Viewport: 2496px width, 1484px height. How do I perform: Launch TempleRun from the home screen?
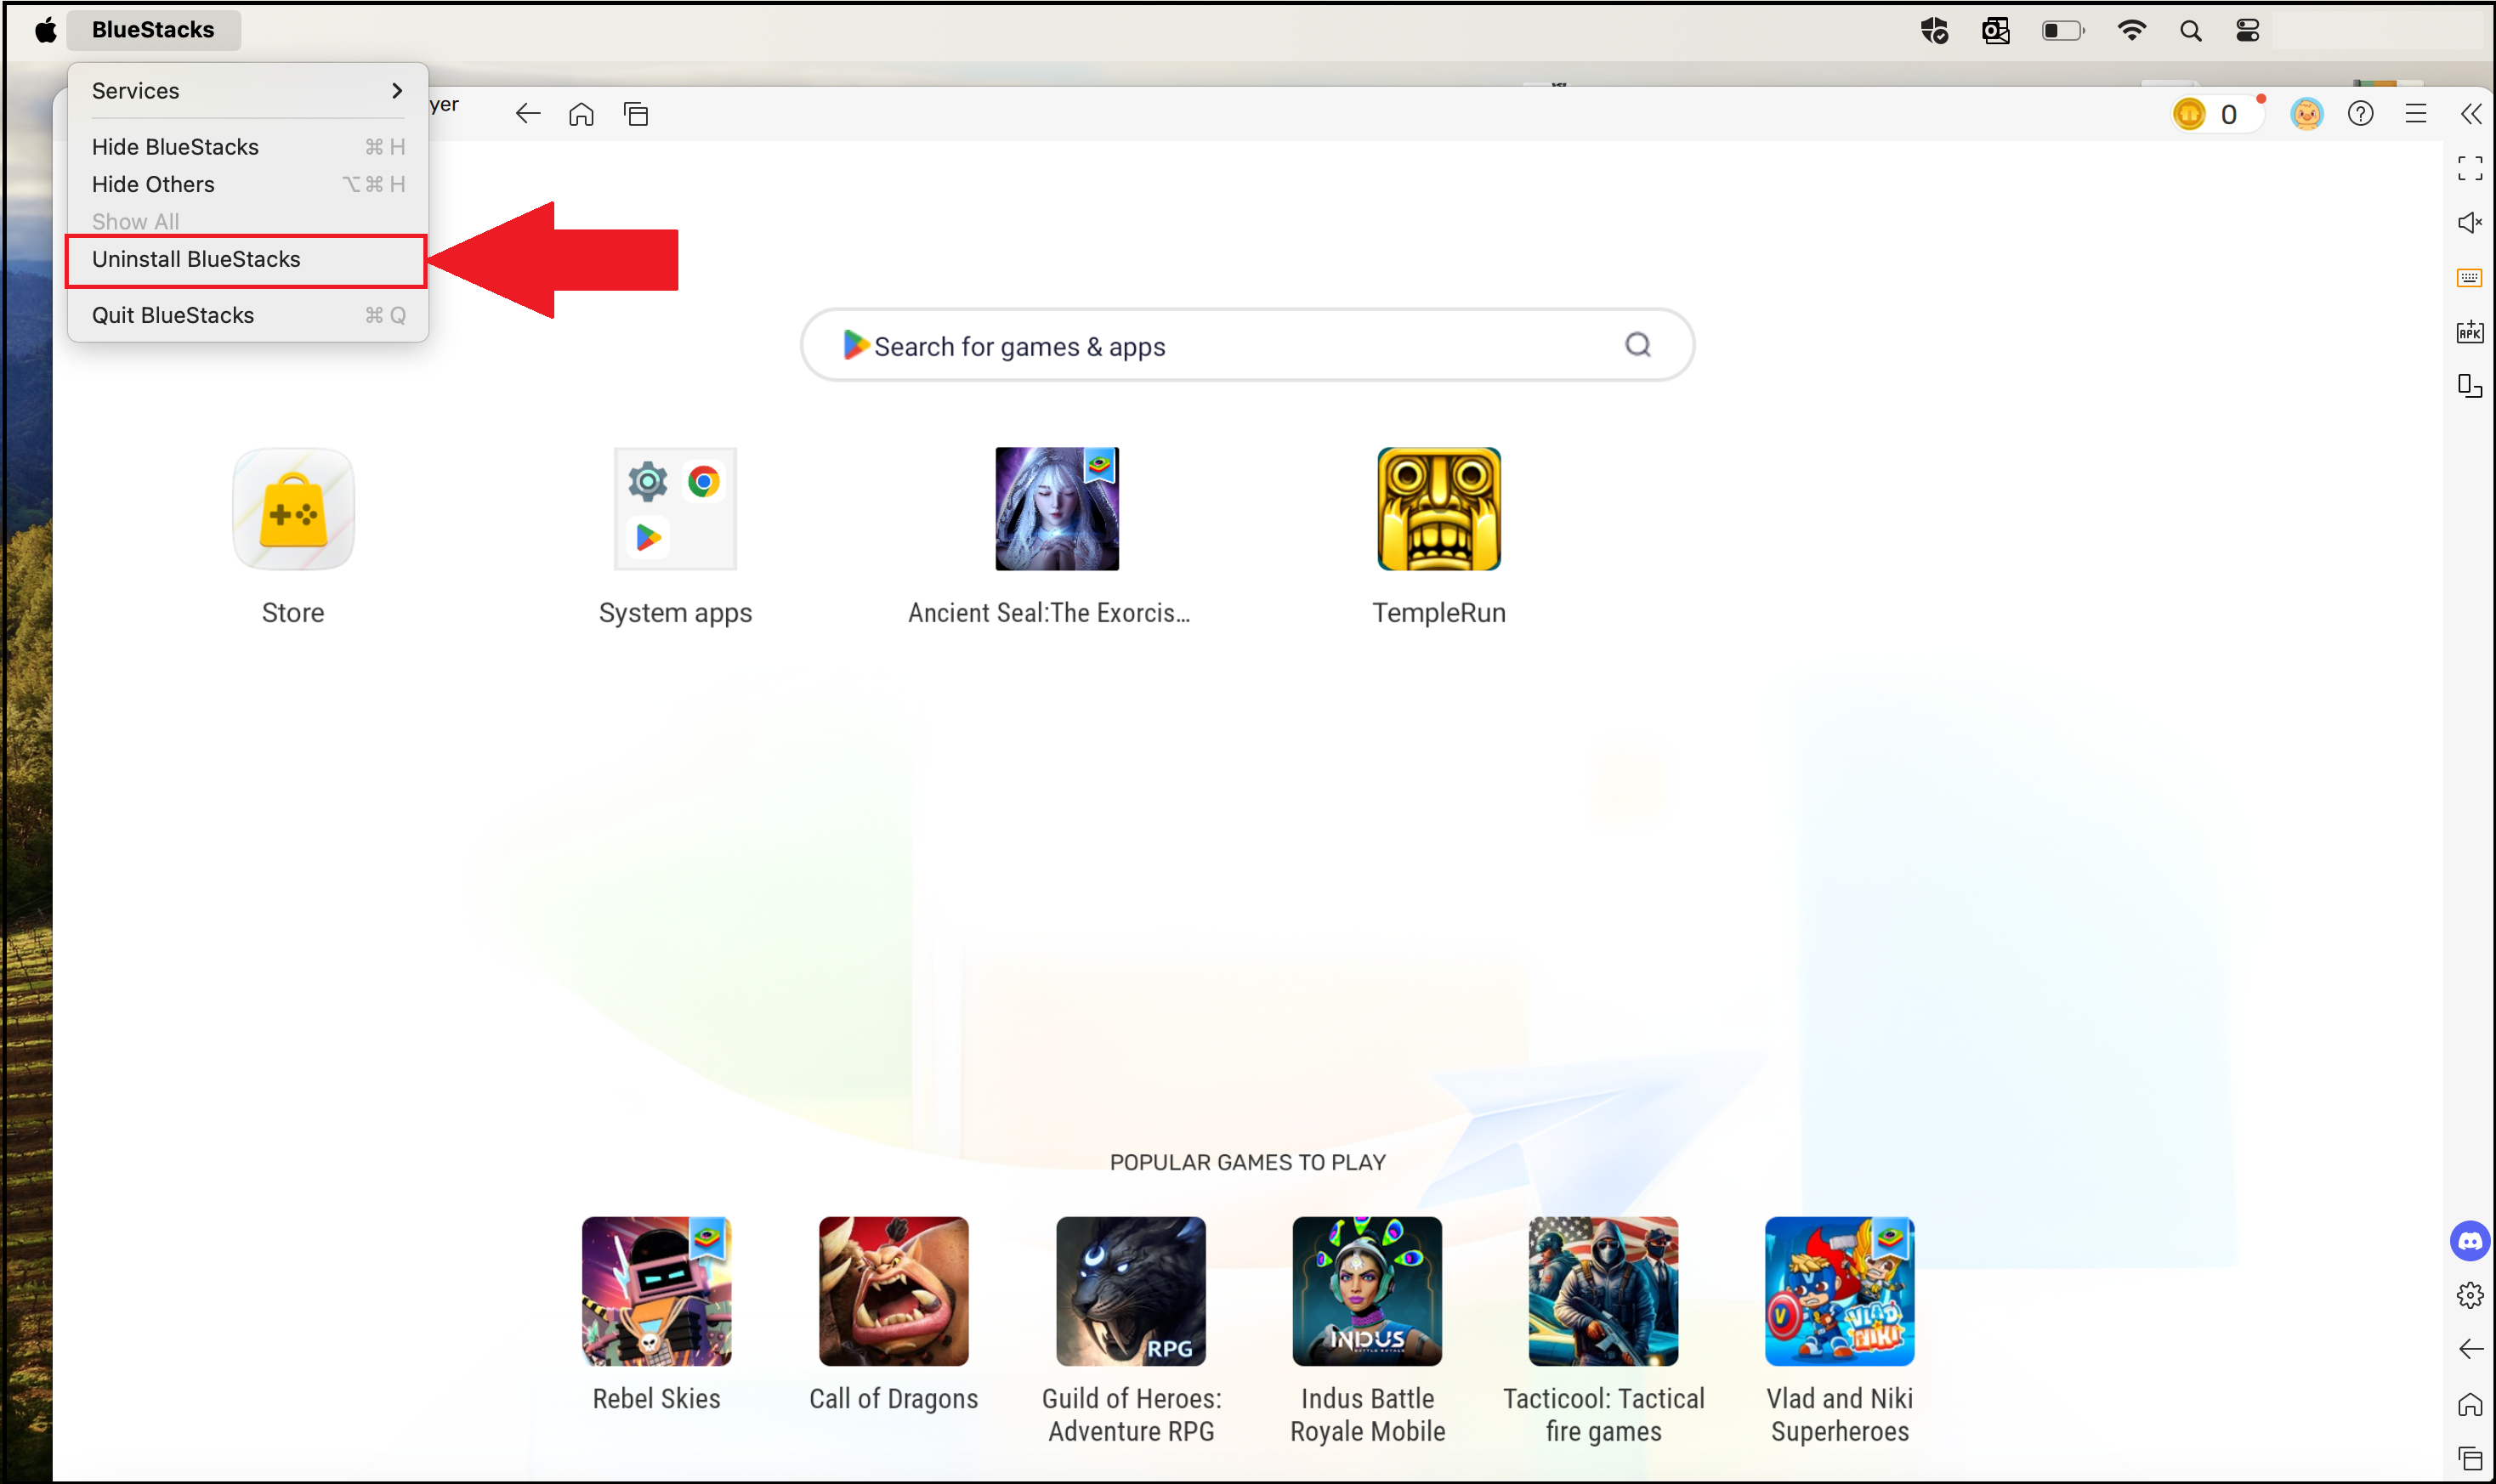coord(1437,508)
